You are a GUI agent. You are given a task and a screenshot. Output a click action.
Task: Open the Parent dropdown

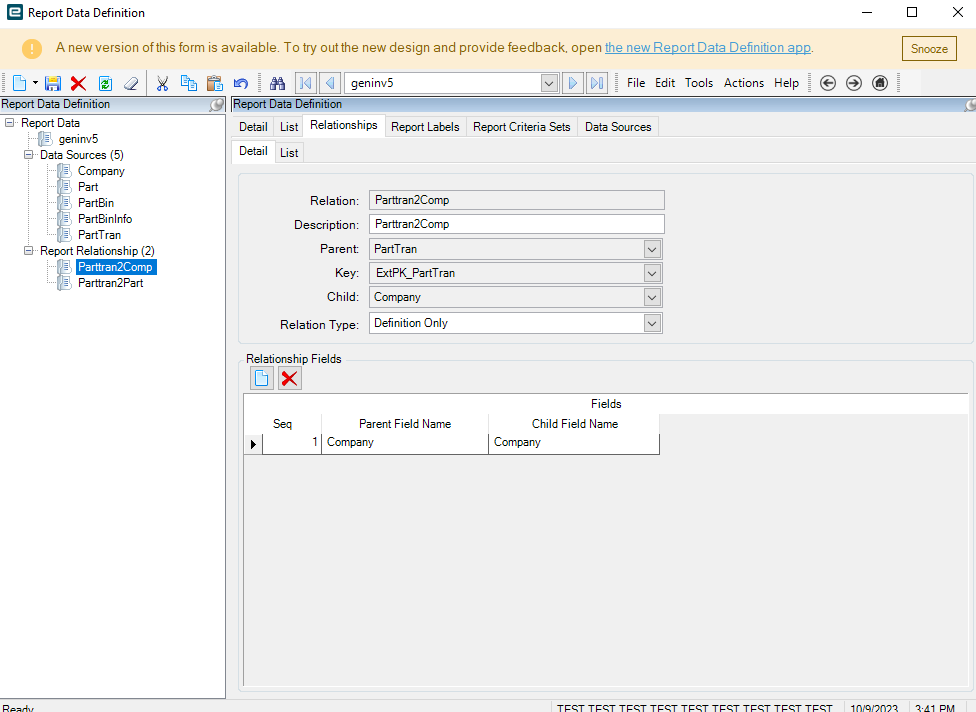(x=652, y=249)
